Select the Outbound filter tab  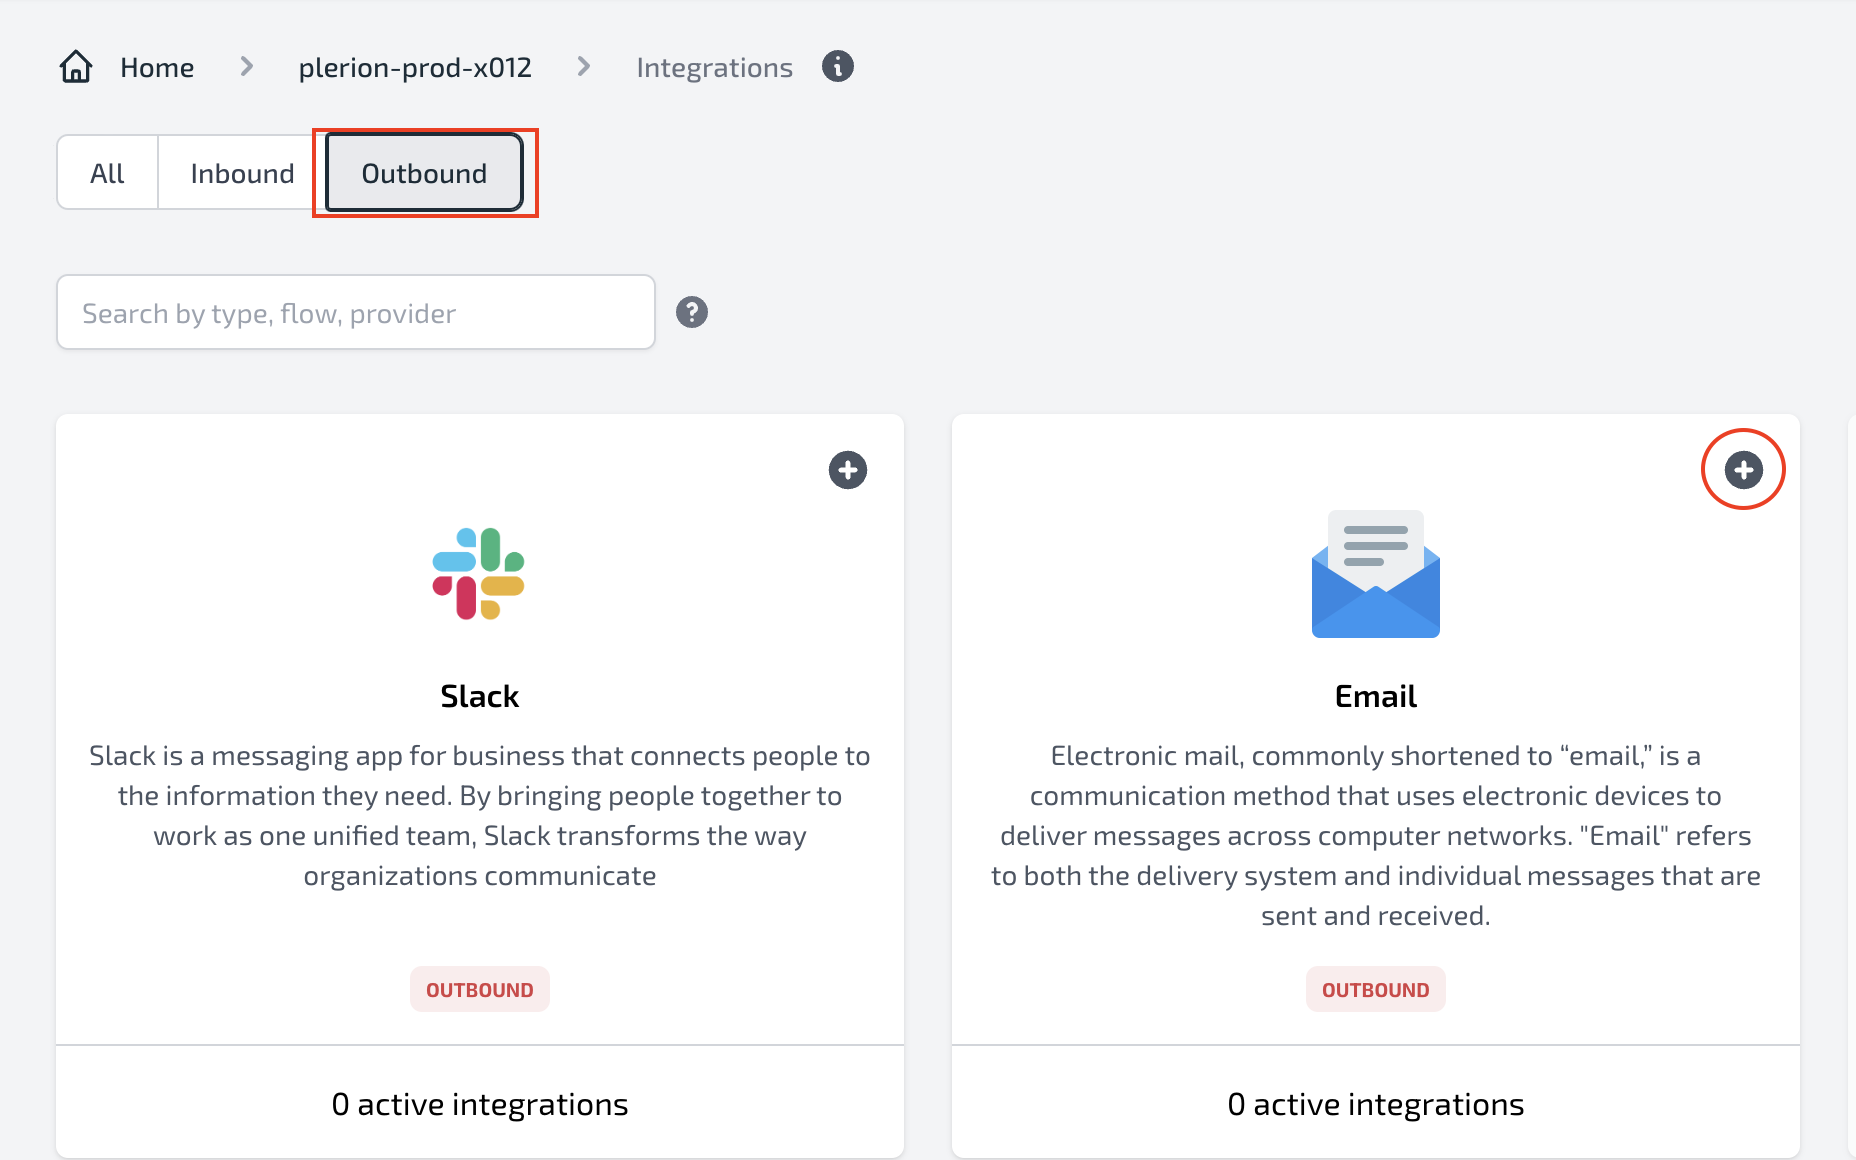tap(425, 173)
